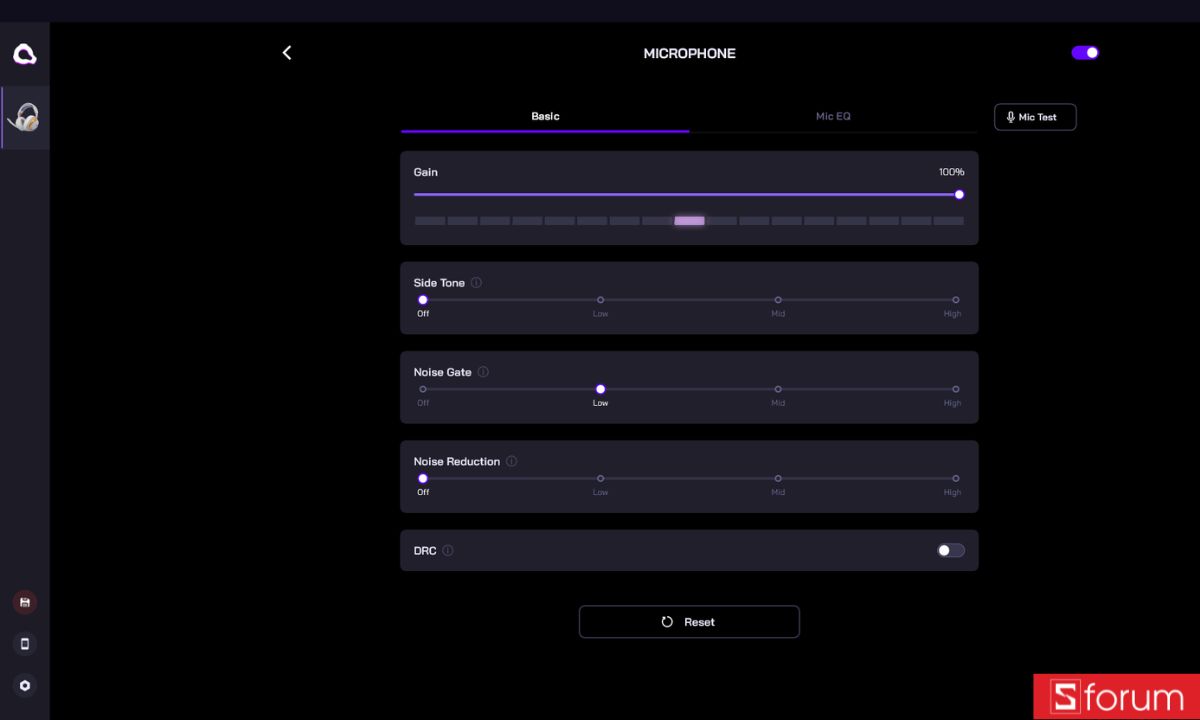Go back with the left chevron arrow

pos(287,53)
